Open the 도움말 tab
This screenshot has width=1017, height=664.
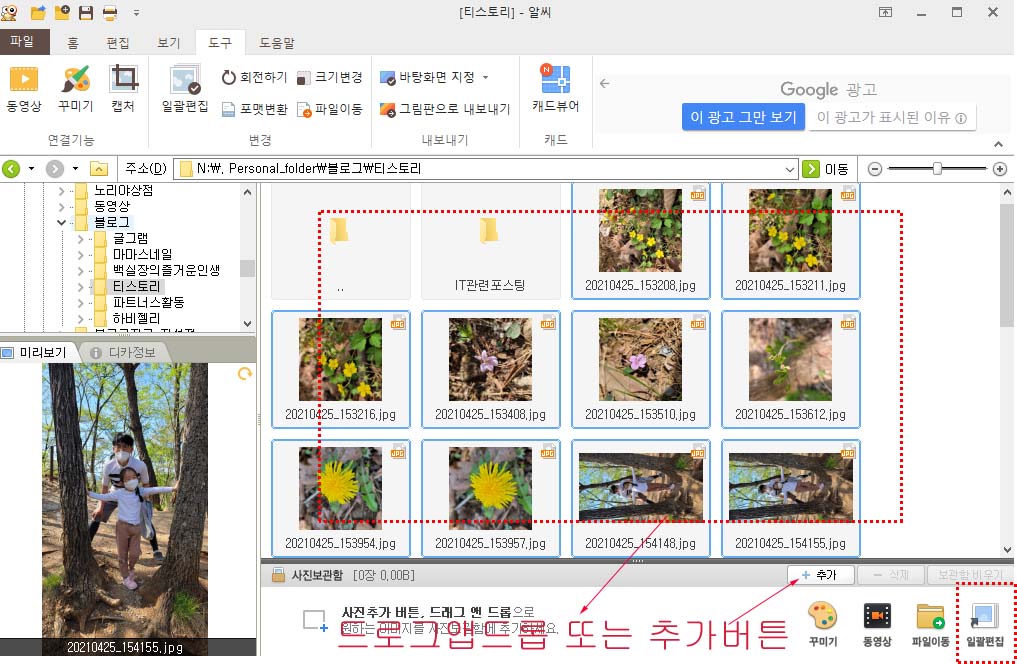click(277, 43)
